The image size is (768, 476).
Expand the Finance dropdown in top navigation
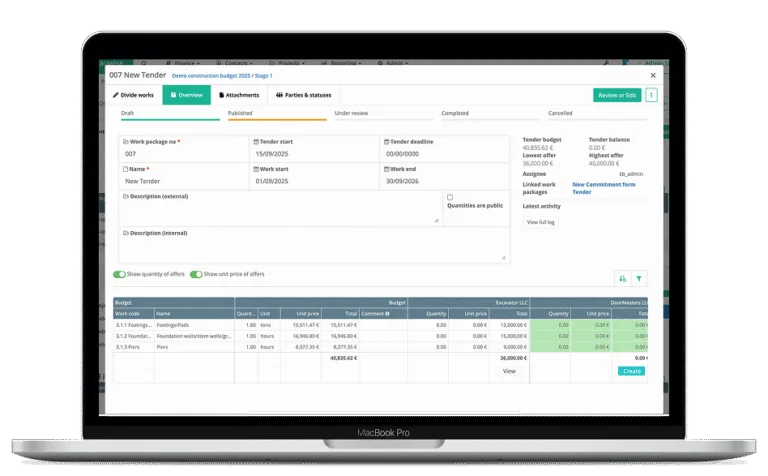click(x=187, y=62)
